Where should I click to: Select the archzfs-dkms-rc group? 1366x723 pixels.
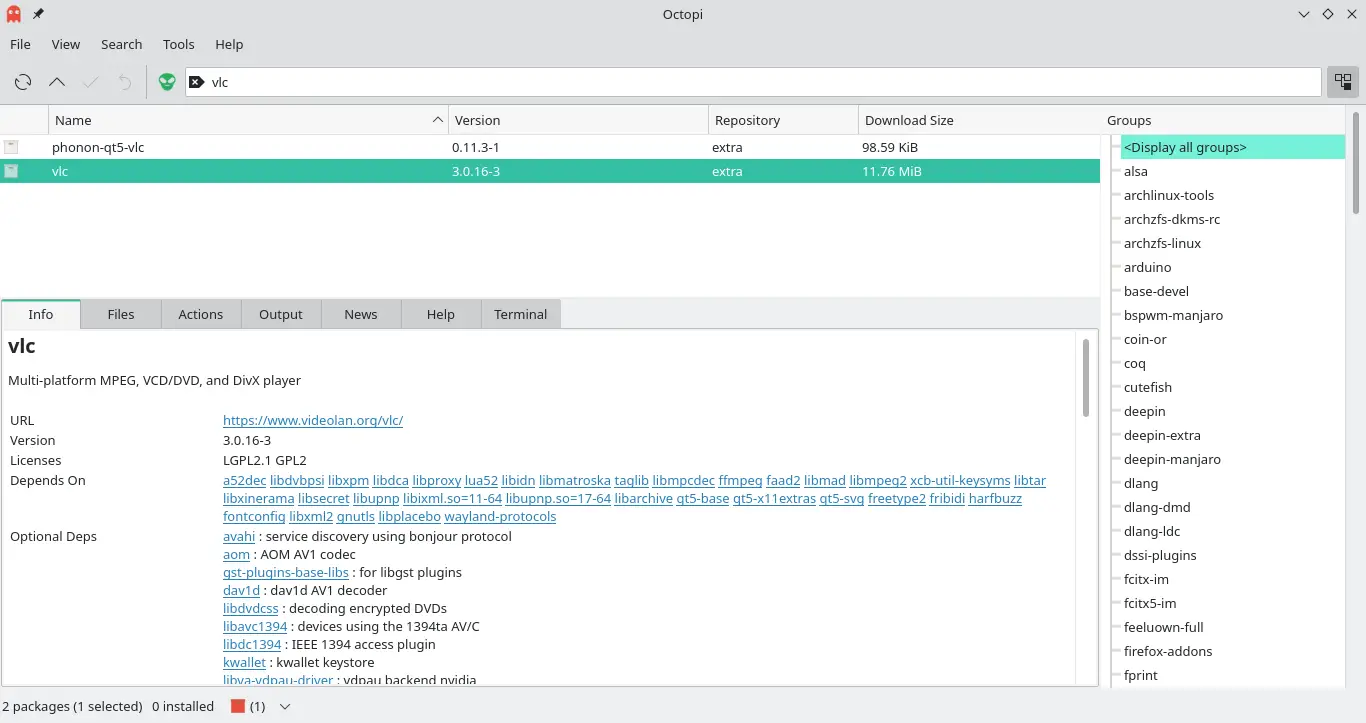[1172, 219]
